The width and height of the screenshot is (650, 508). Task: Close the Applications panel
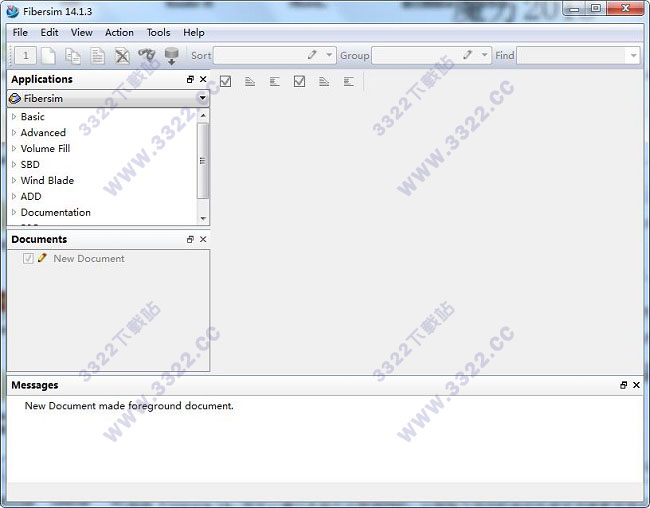[203, 79]
